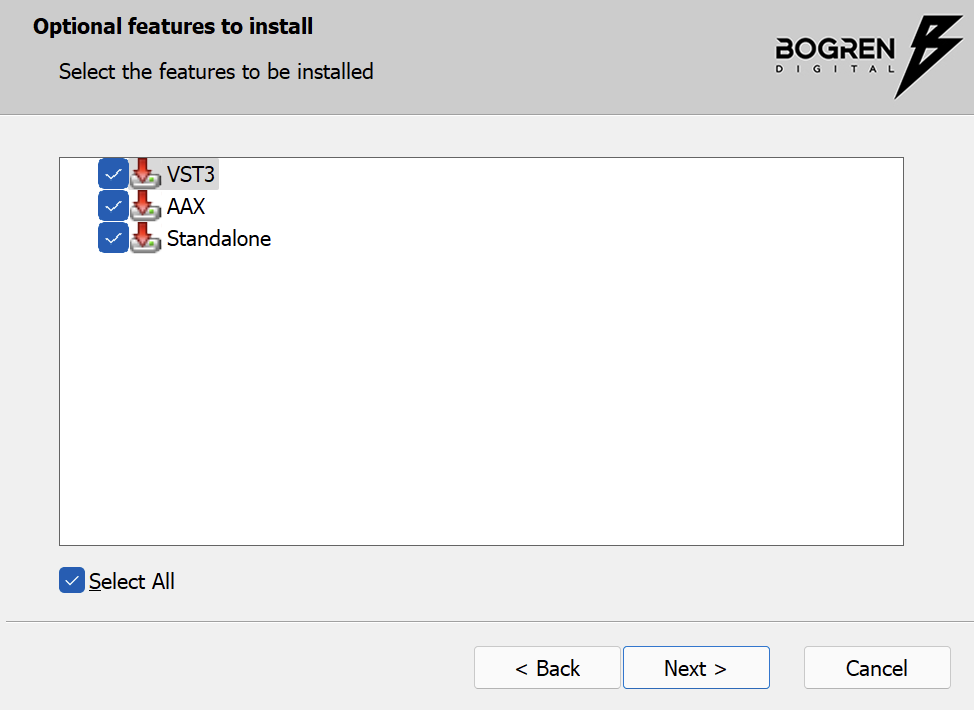
Task: Click empty area of the features list
Action: [x=481, y=398]
